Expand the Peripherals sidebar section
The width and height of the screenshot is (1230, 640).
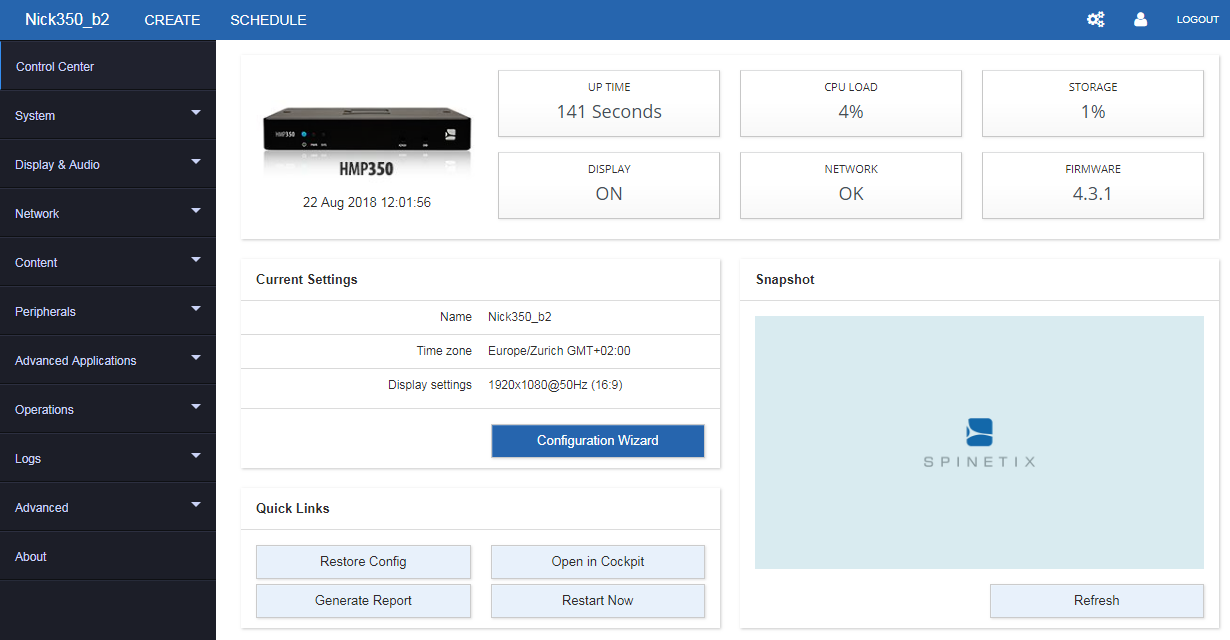click(108, 311)
